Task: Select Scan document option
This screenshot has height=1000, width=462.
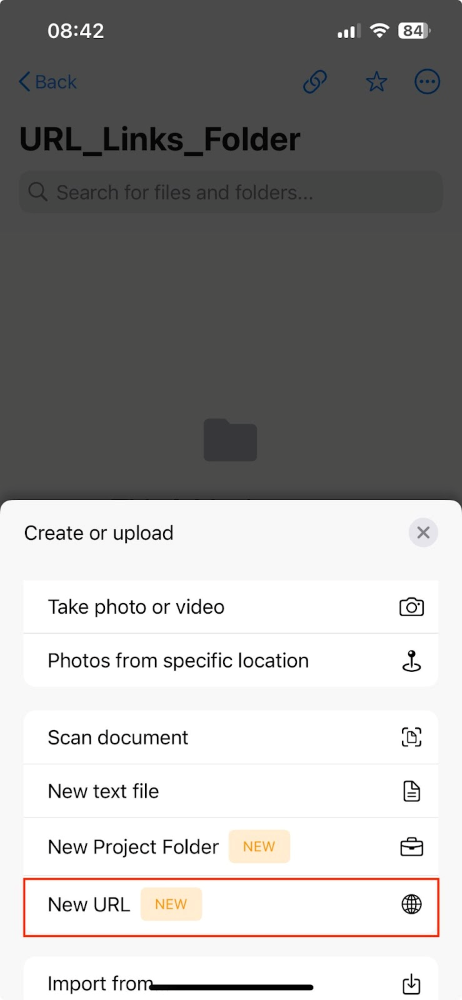Action: (x=231, y=738)
